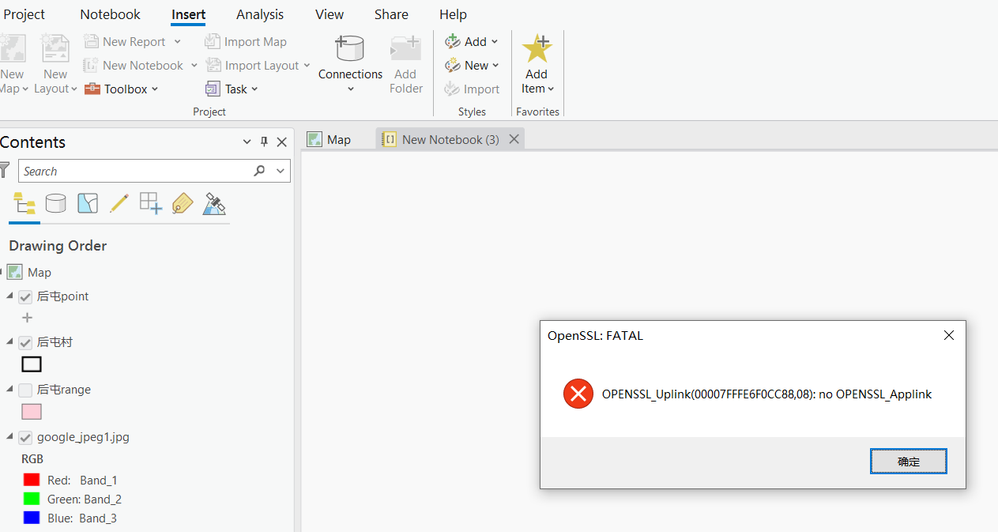Screen dimensions: 998x532
Task: Open the New Map tool
Action: click(12, 64)
